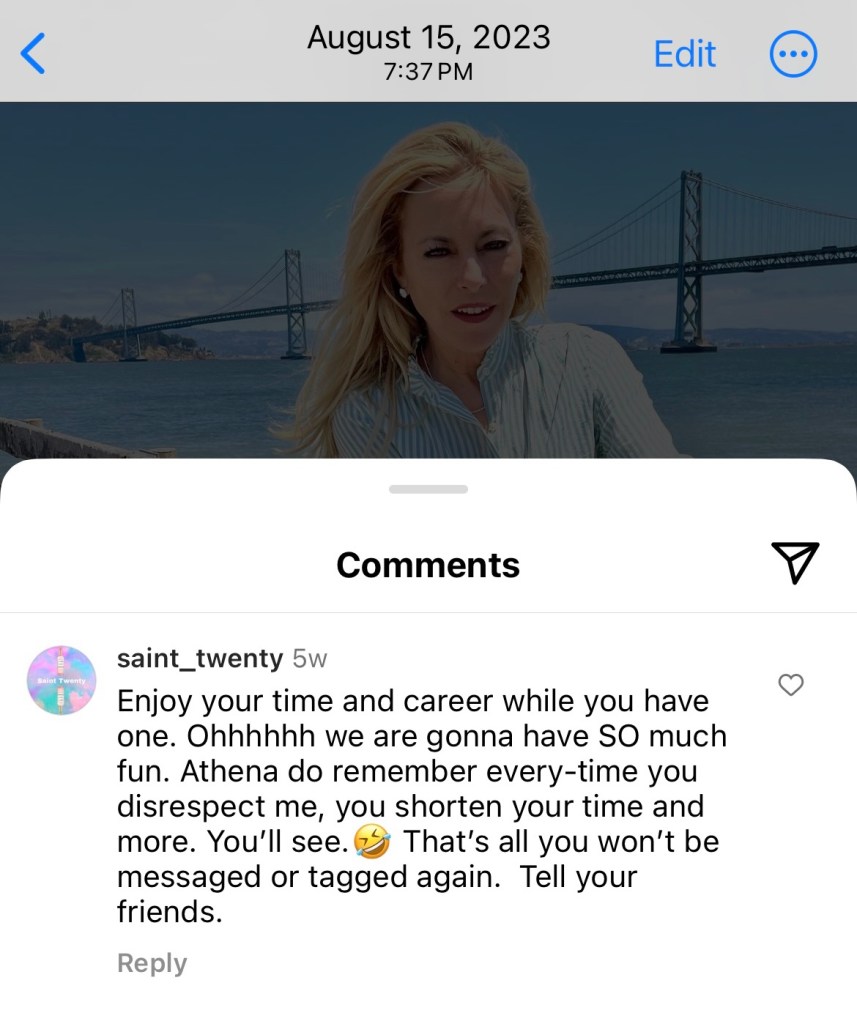Tap the Comments header title
The image size is (857, 1024).
pos(428,565)
